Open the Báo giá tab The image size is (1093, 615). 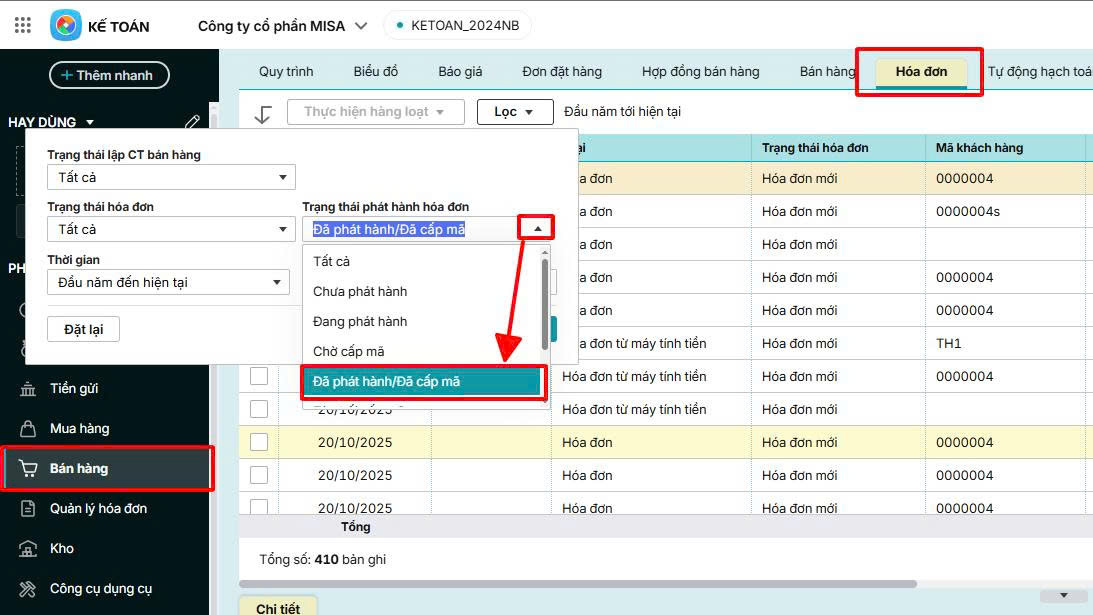click(460, 72)
